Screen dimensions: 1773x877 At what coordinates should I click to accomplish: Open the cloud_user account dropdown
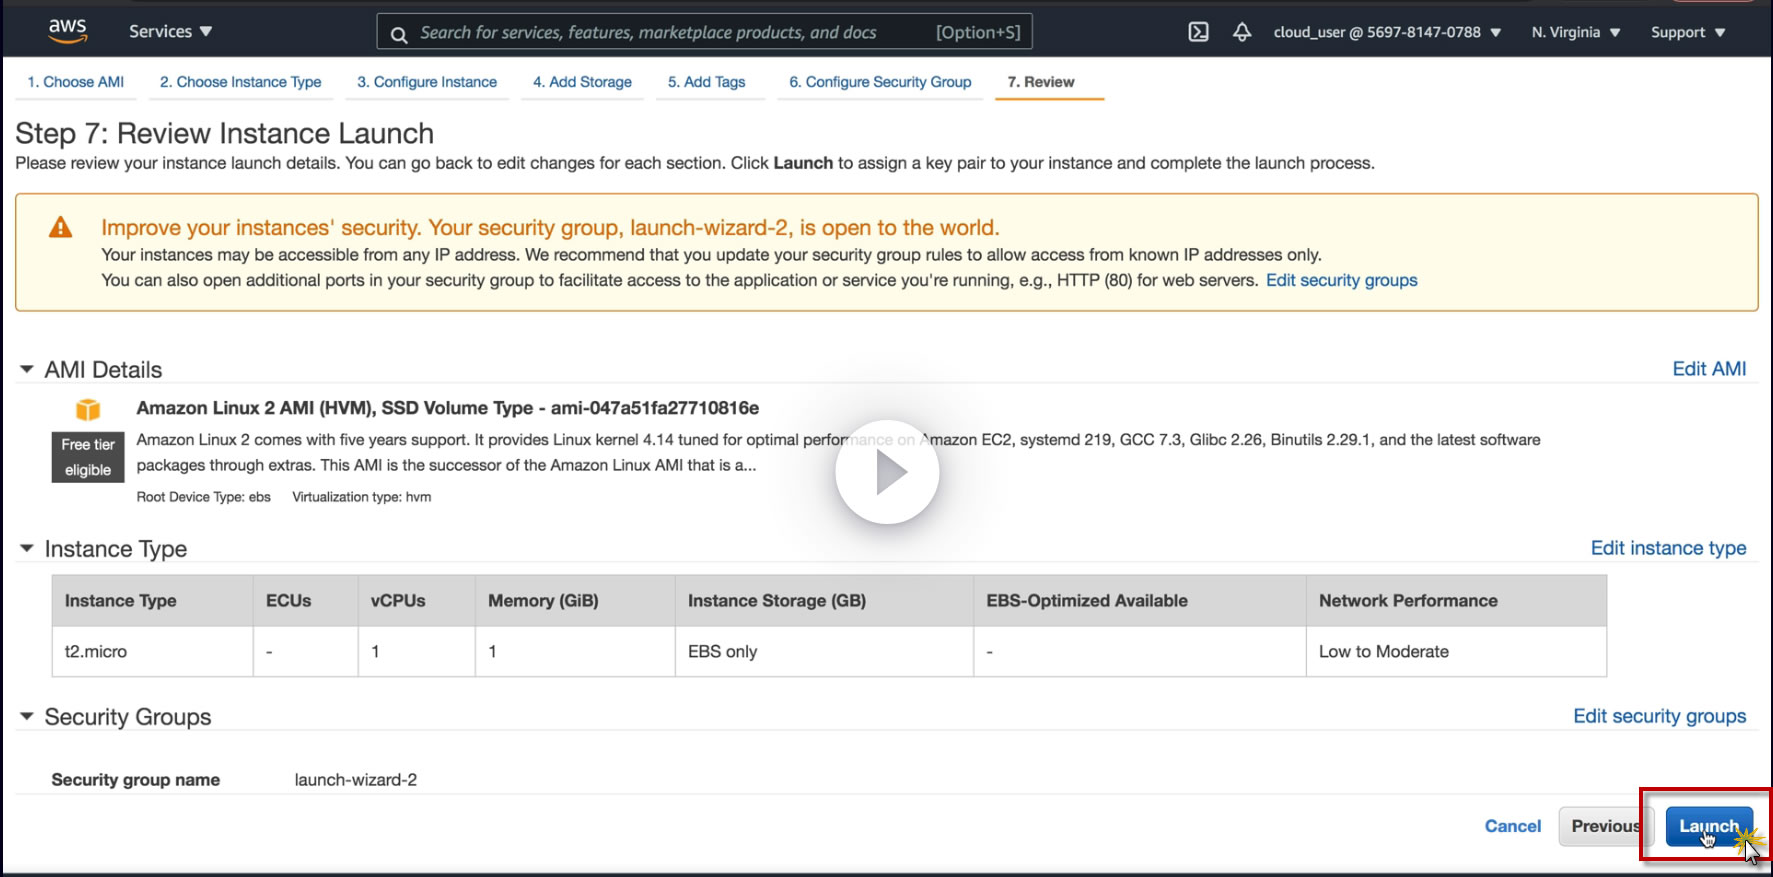1386,32
